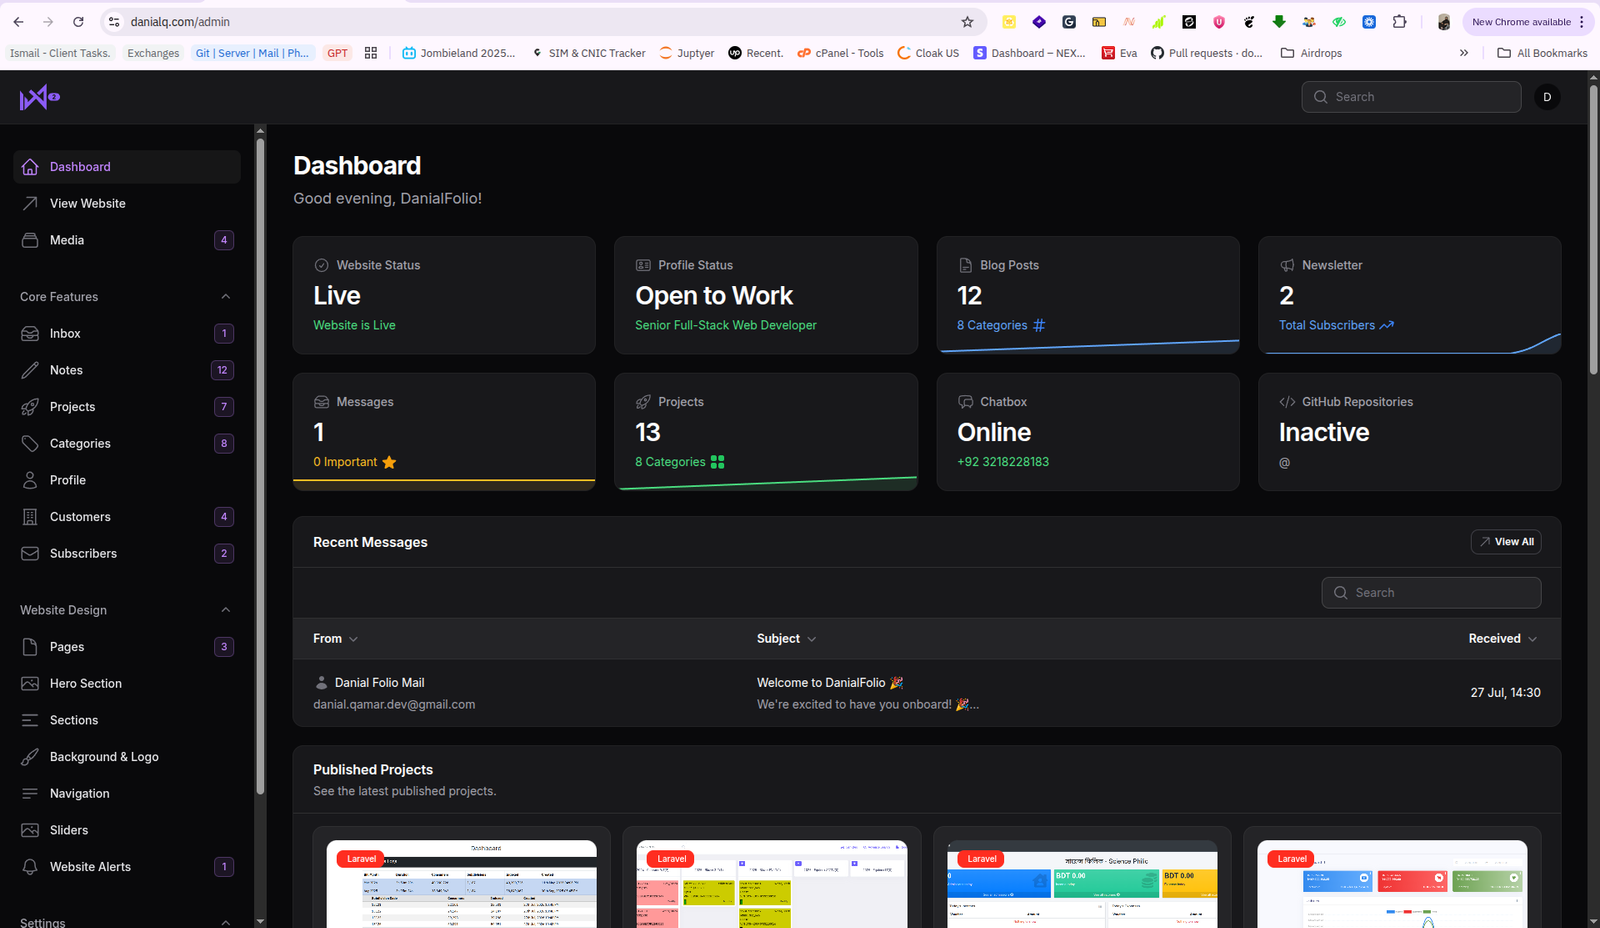Click the Notes pencil icon

tap(30, 370)
